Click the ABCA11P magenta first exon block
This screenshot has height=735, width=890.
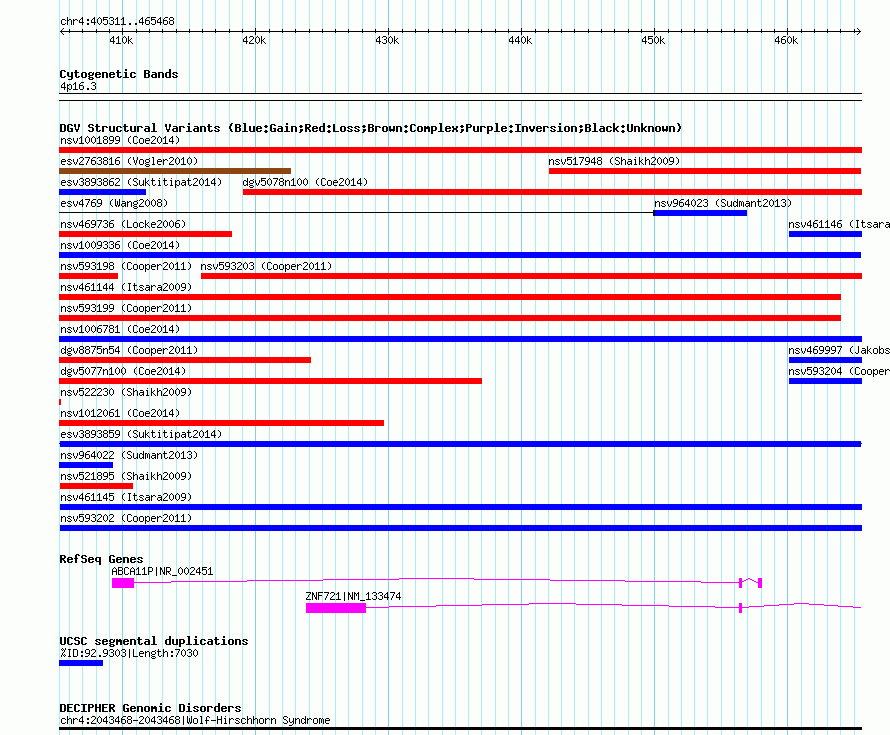(123, 583)
